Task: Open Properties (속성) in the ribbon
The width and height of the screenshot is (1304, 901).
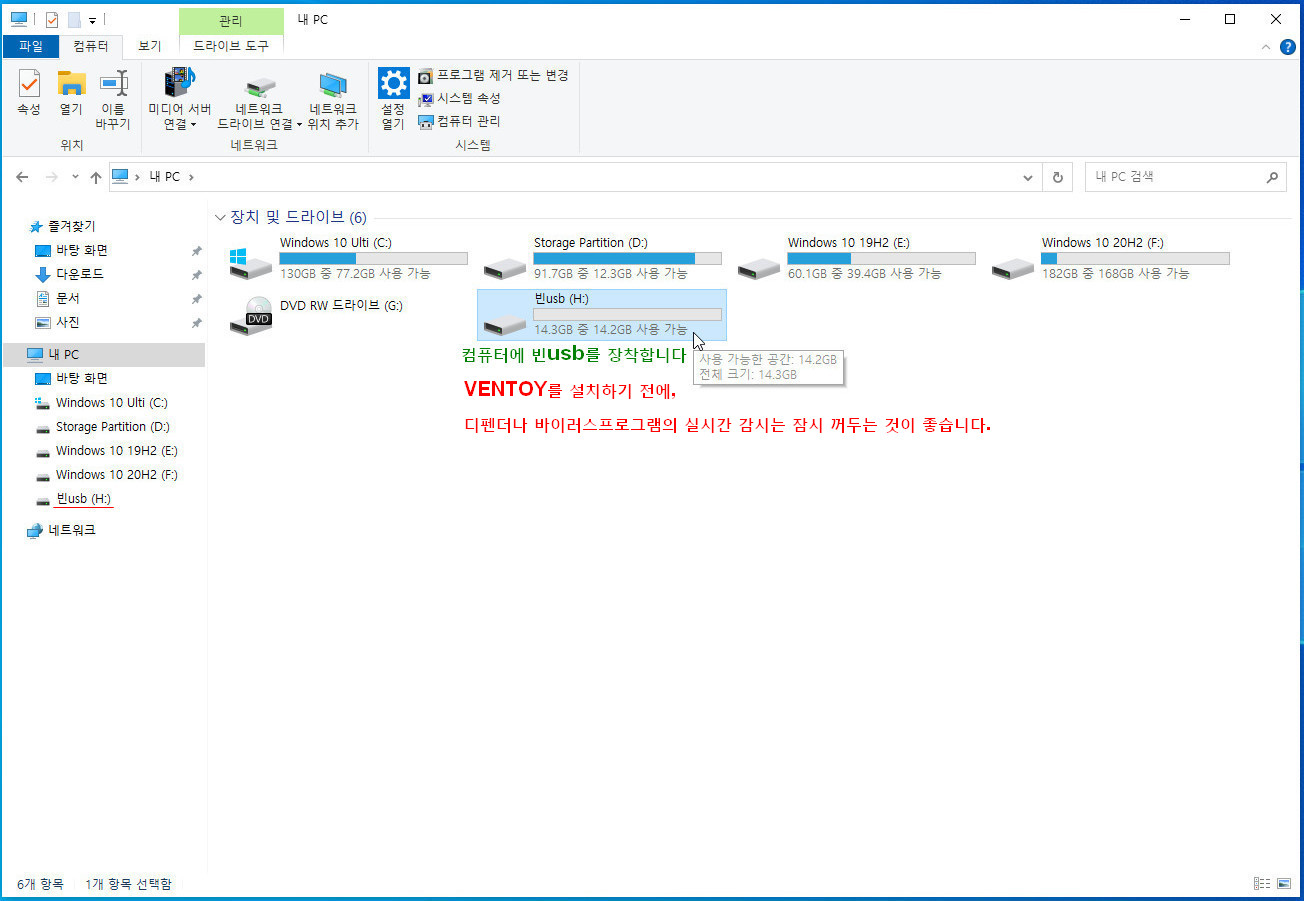Action: [x=29, y=92]
